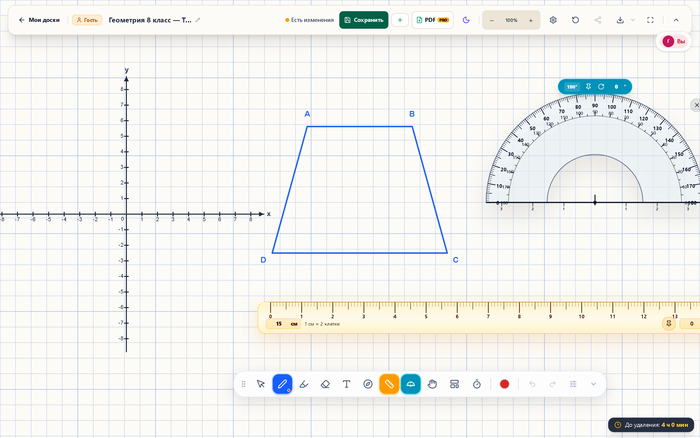Click the Сохранить save button

364,20
